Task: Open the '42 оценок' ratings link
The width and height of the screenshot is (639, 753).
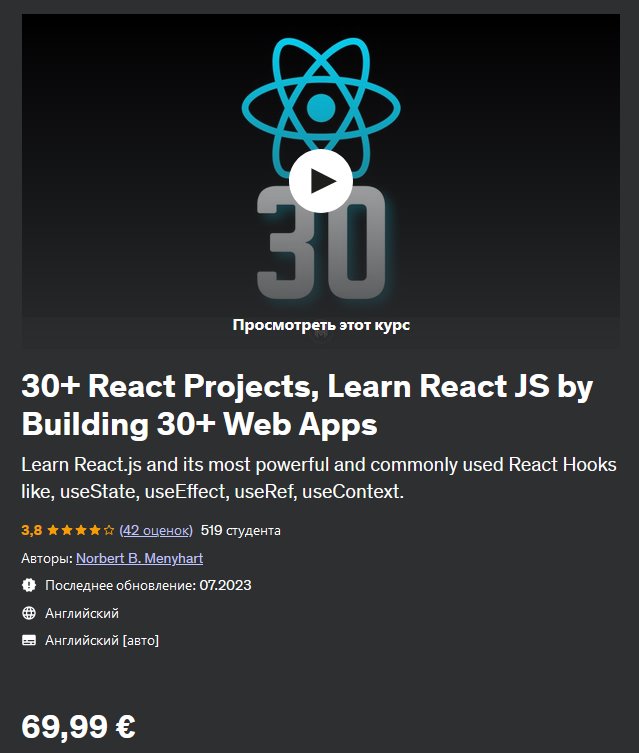Action: (156, 530)
